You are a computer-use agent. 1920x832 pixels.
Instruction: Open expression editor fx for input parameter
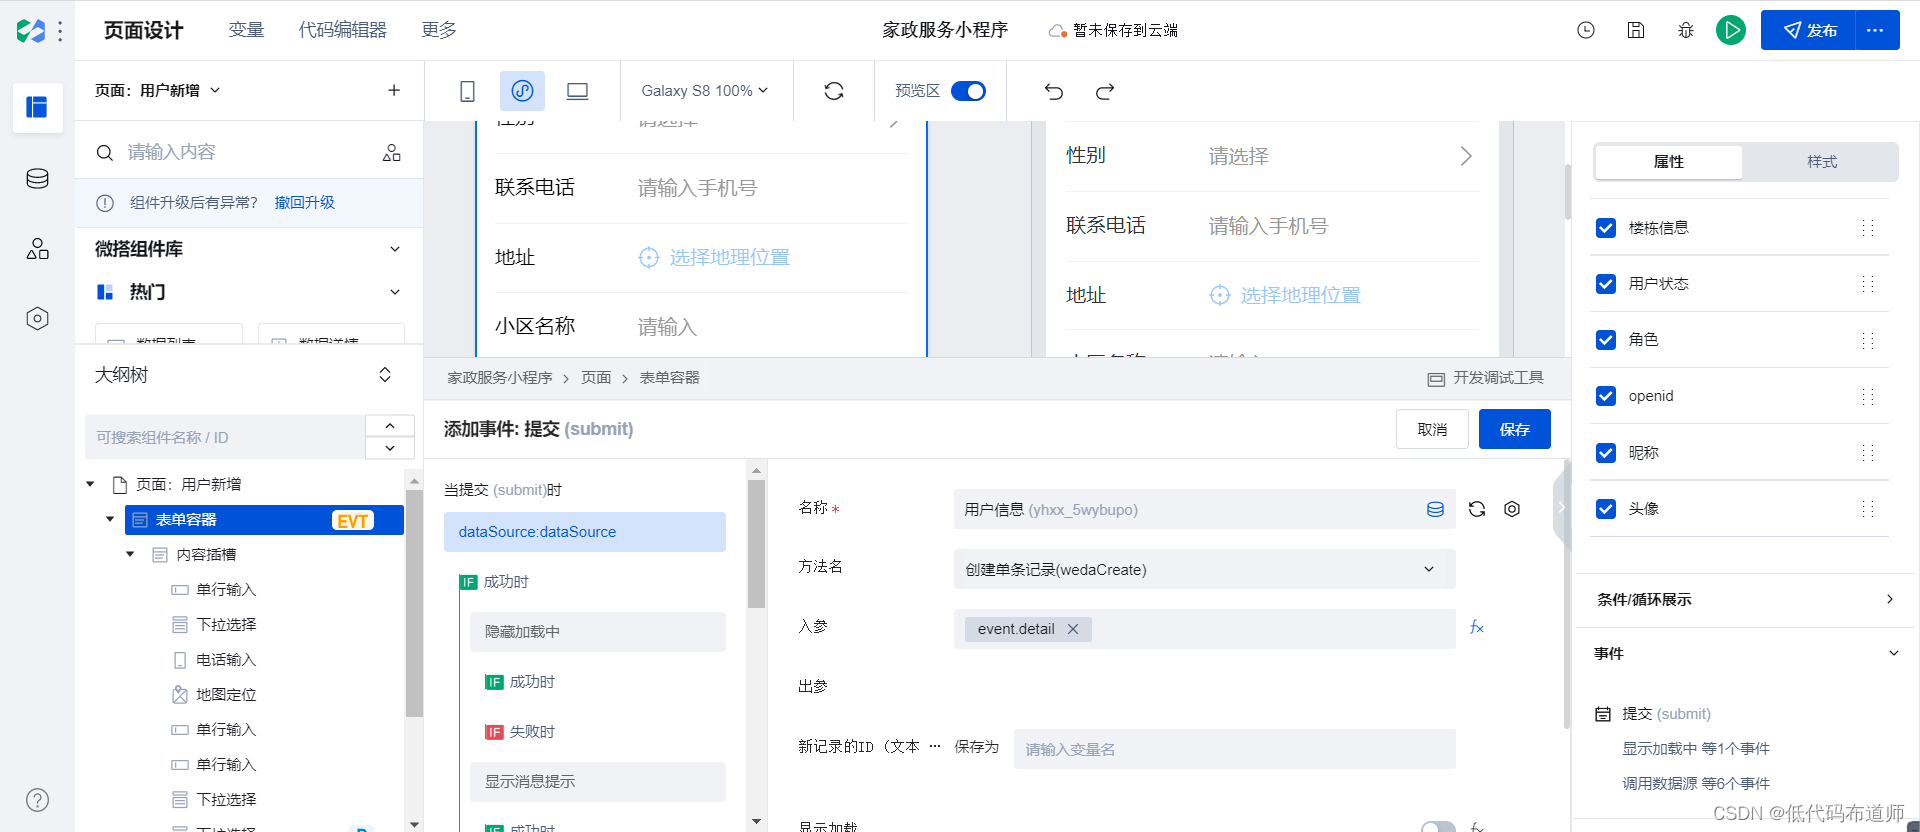(1477, 628)
